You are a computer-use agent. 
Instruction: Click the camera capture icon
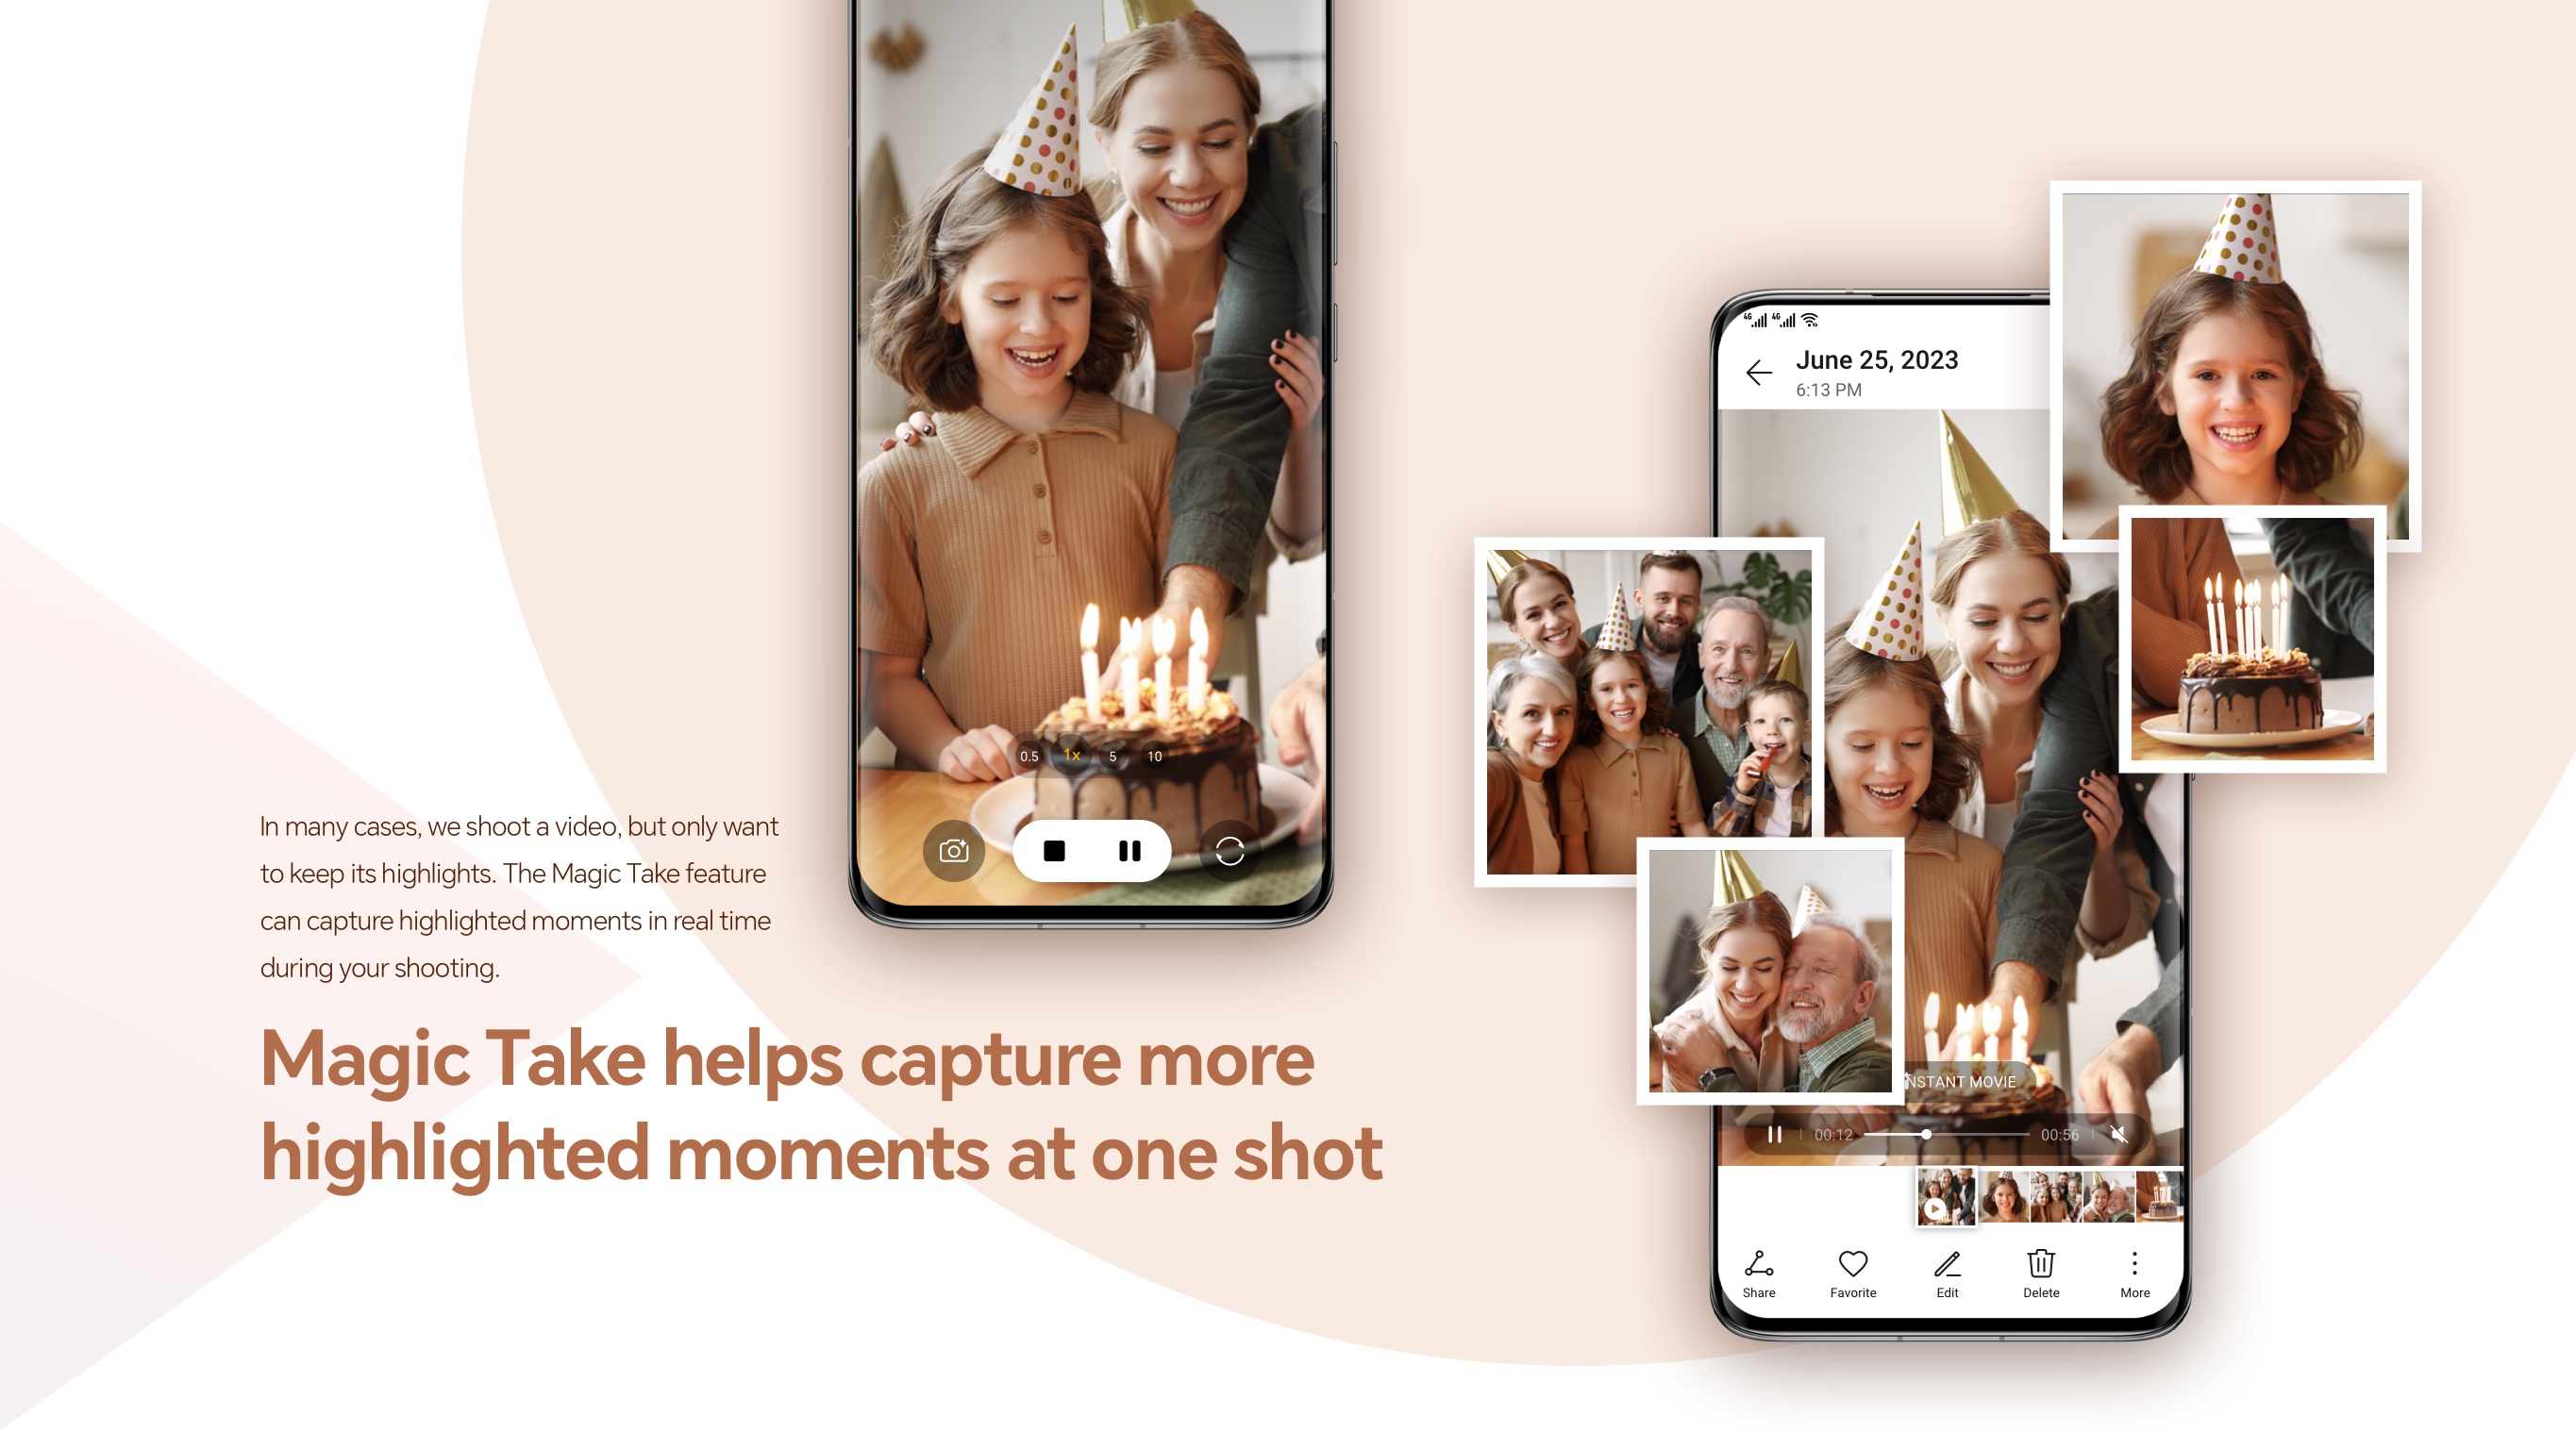coord(950,851)
